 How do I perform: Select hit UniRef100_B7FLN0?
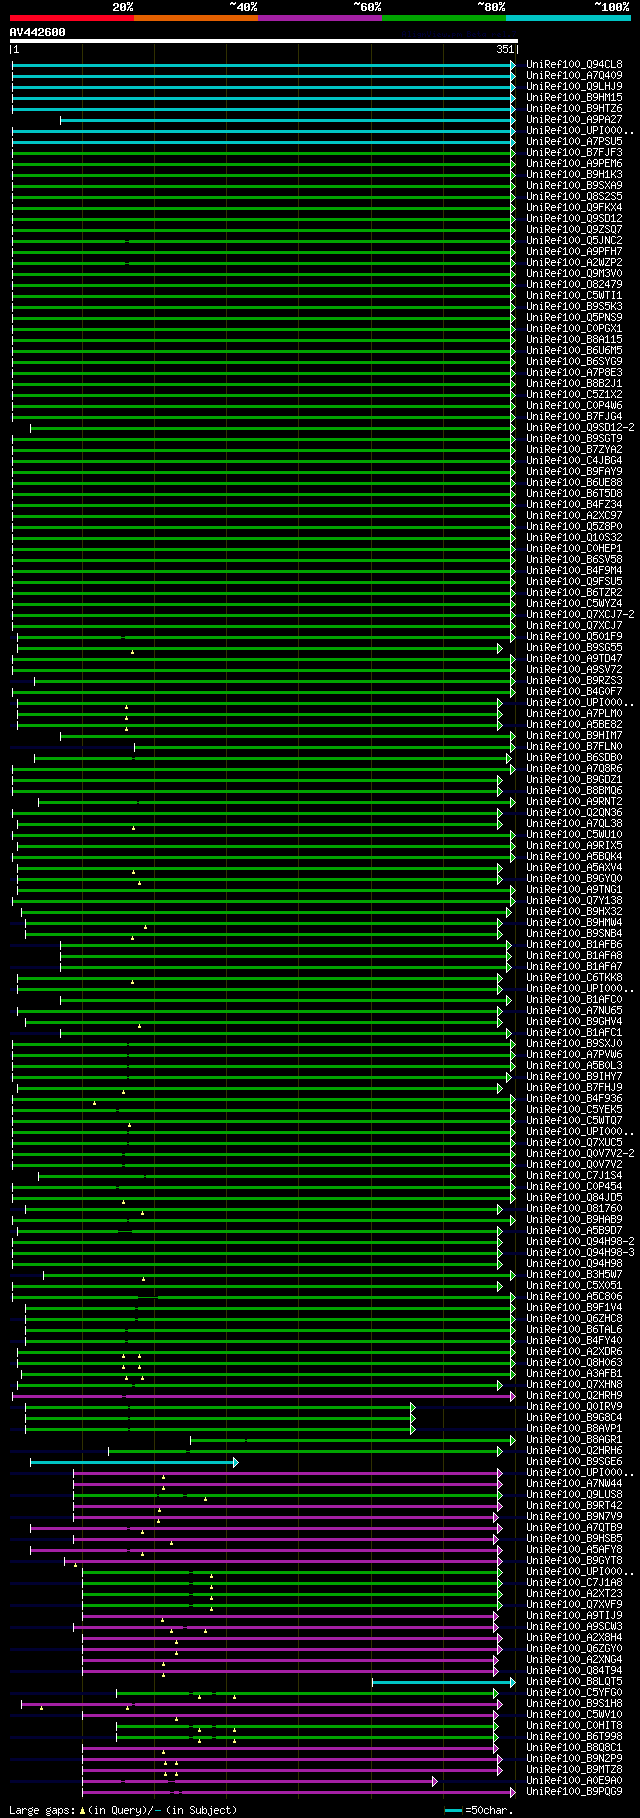coord(574,747)
